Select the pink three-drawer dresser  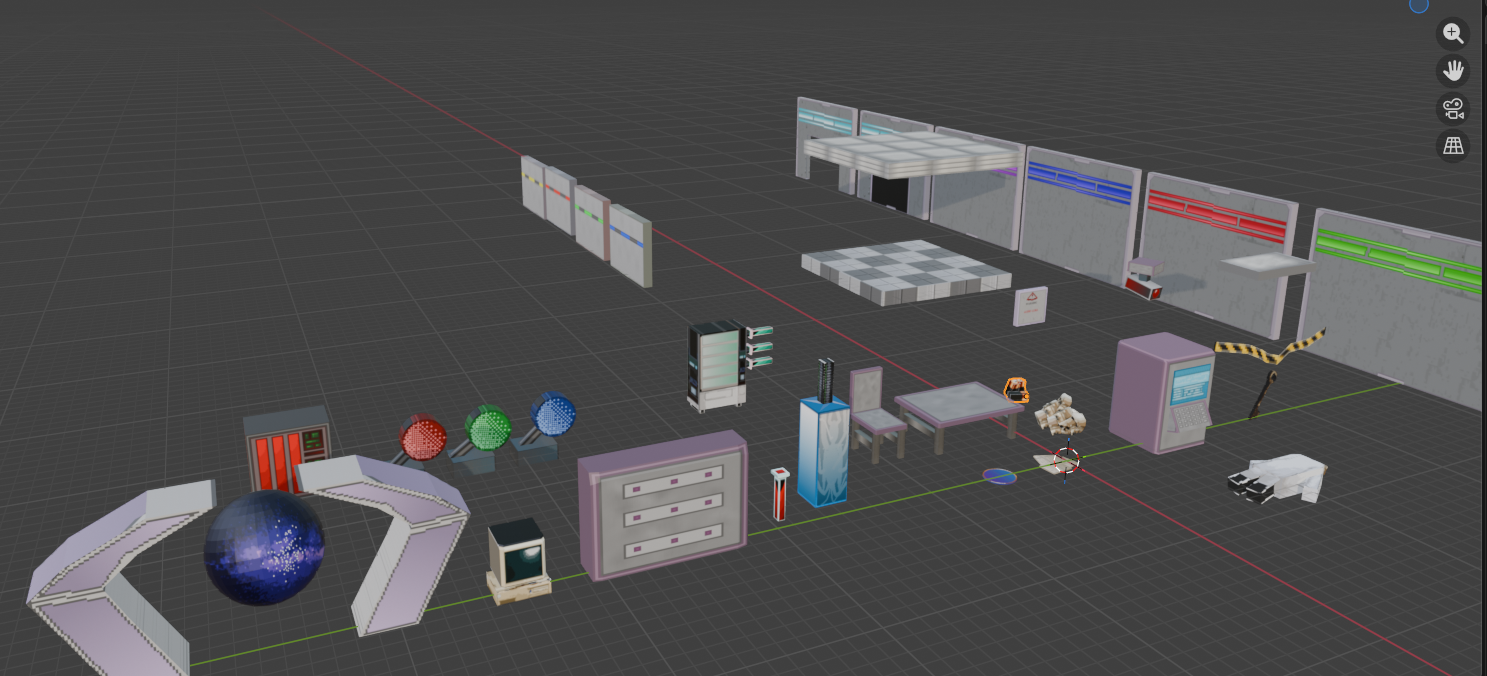(663, 505)
